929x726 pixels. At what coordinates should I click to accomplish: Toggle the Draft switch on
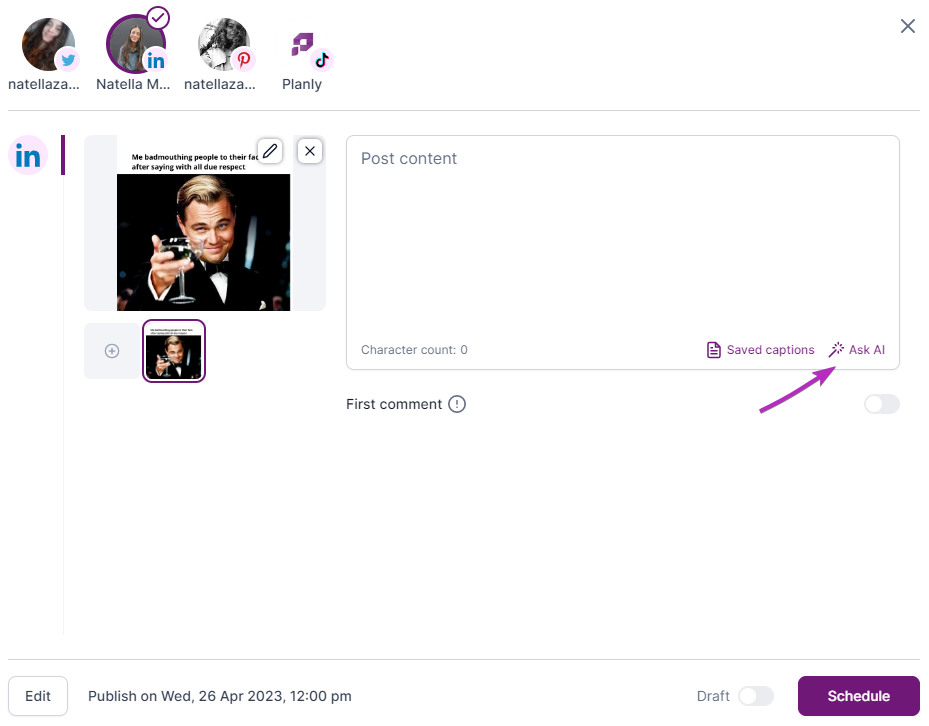point(756,696)
